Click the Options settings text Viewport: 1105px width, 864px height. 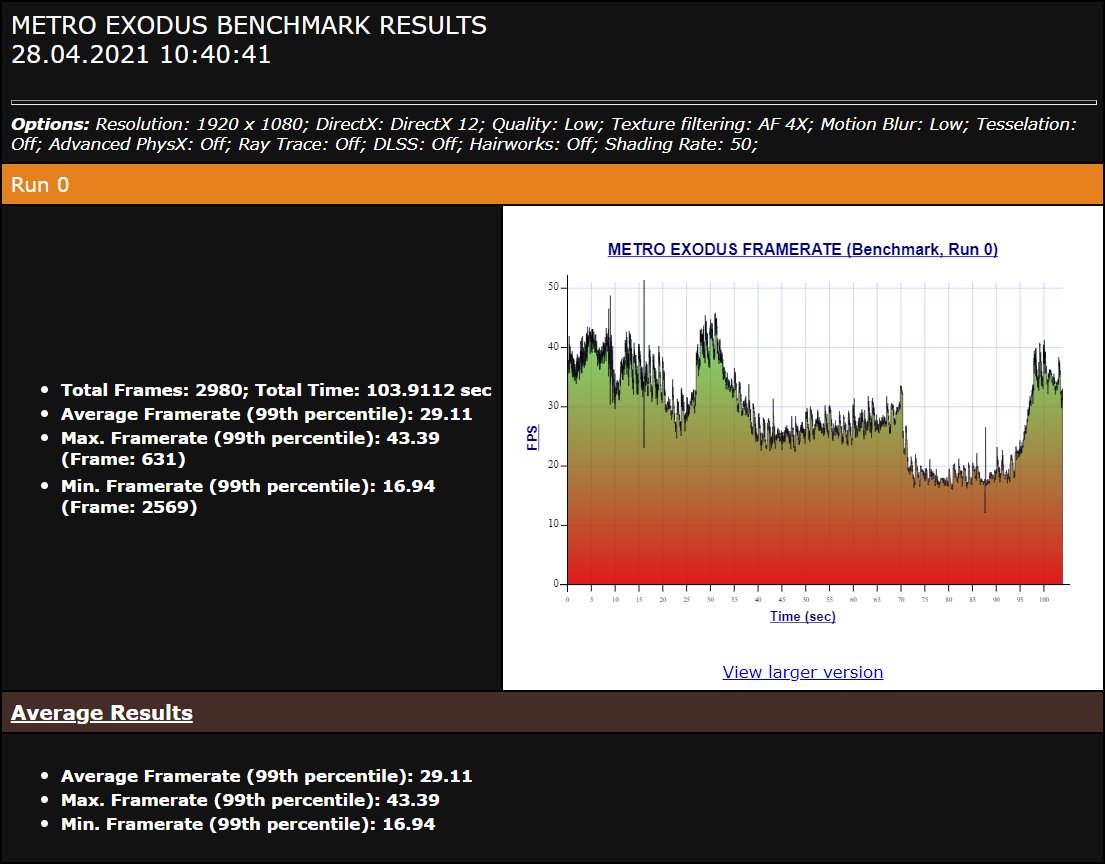[x=544, y=134]
